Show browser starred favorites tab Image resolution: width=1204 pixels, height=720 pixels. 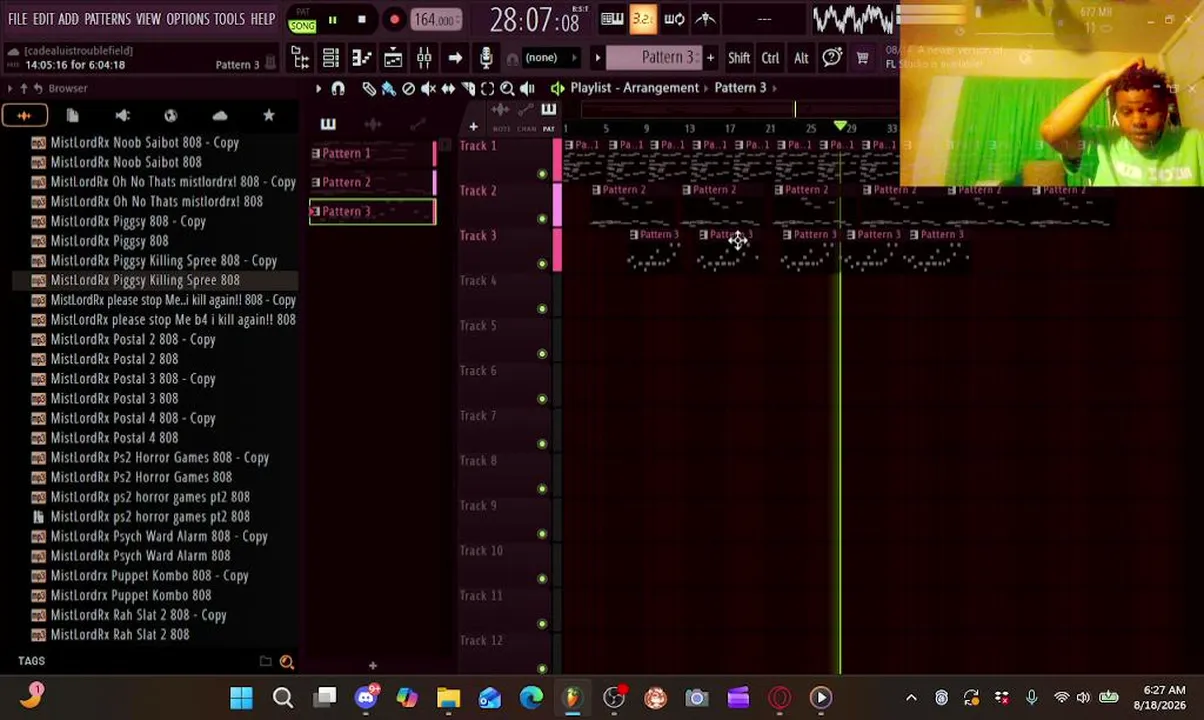269,116
